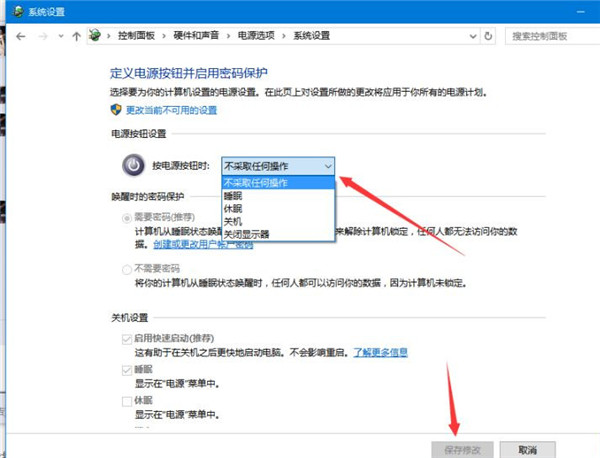Toggle the 睡眠 checkbox under 关机设置
The height and width of the screenshot is (458, 600).
click(126, 370)
